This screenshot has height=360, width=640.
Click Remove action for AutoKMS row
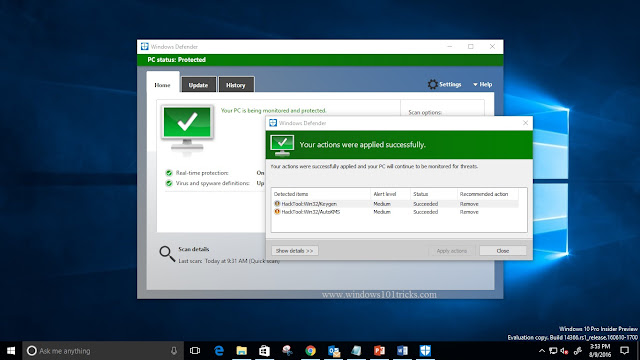469,212
